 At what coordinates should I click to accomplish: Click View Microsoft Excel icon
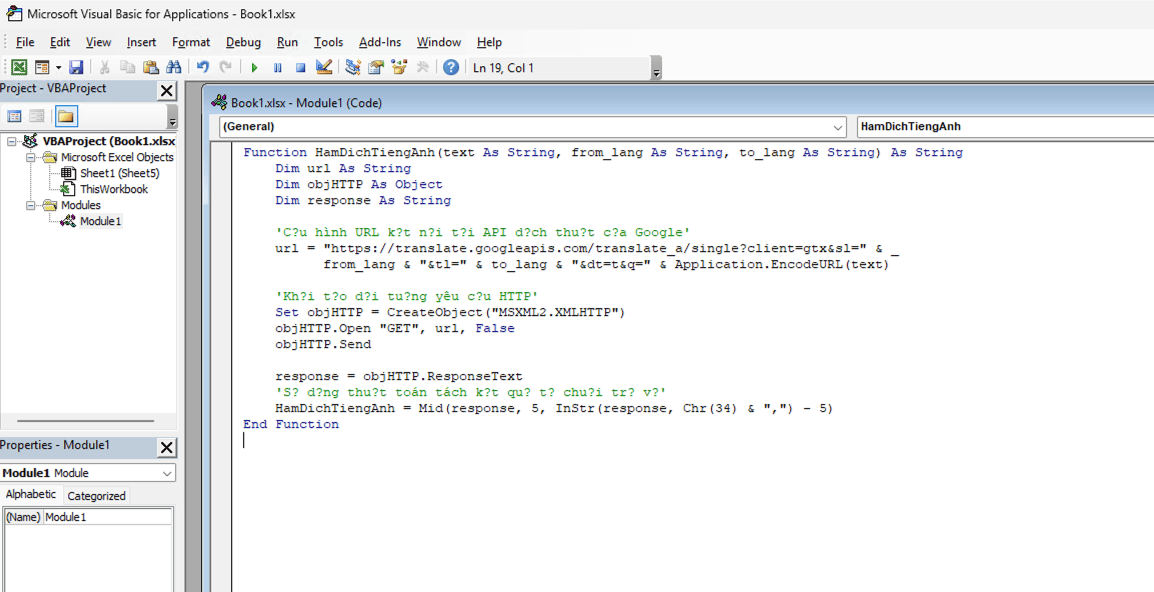[18, 67]
